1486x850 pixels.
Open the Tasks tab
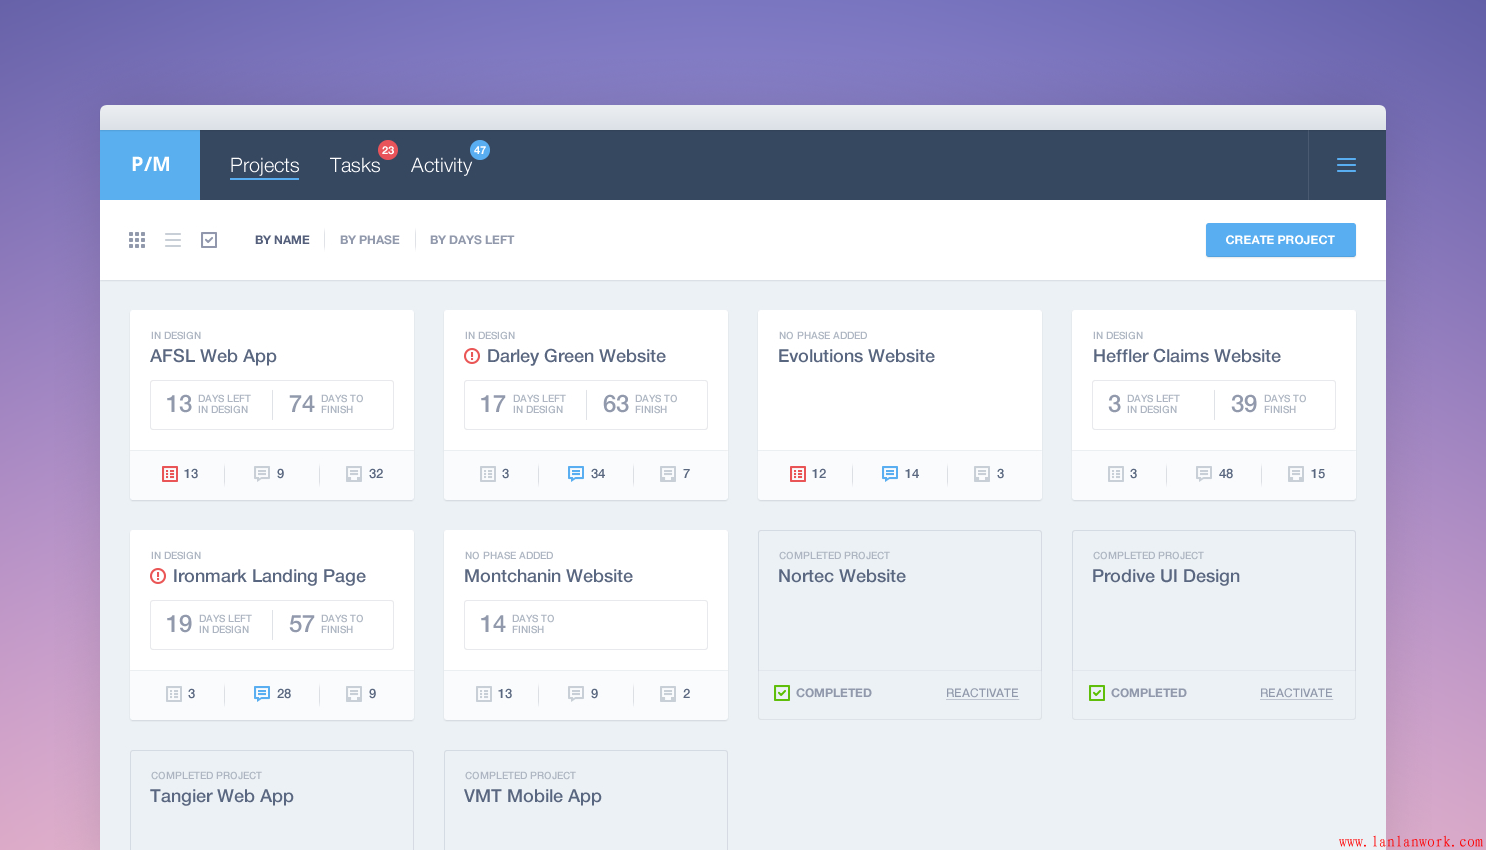pyautogui.click(x=355, y=165)
